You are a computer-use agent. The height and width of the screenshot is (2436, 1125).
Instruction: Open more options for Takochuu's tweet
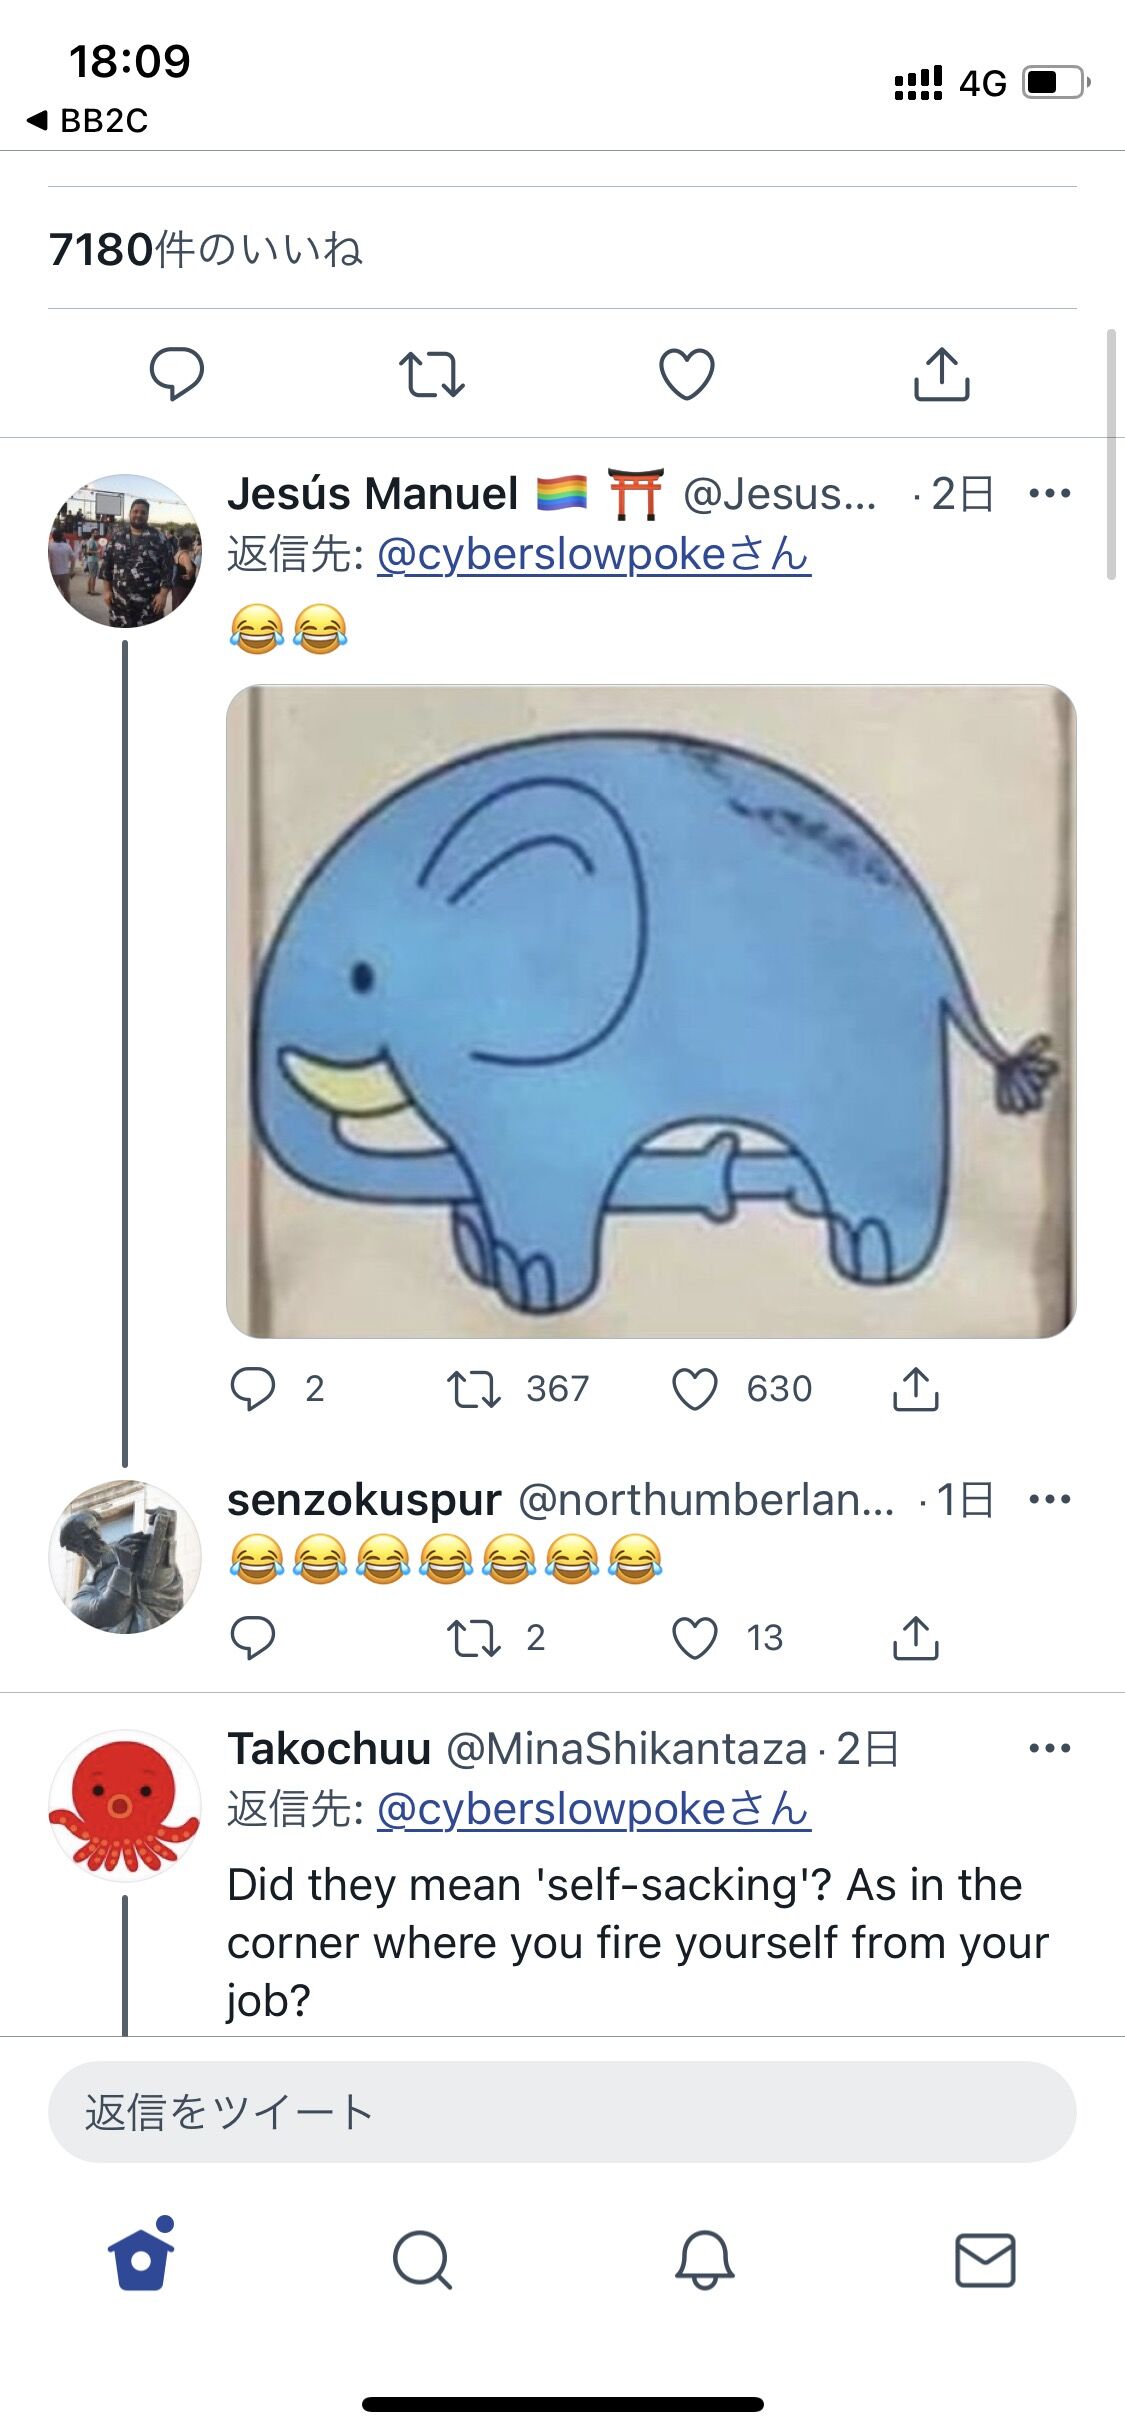[x=1049, y=1748]
